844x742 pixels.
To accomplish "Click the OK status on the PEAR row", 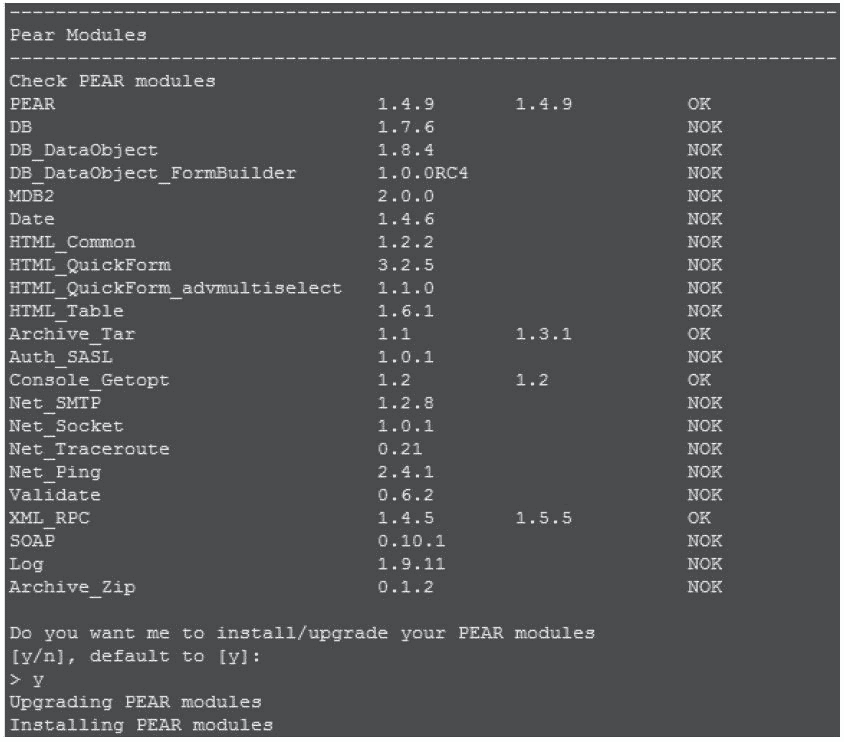I will (699, 104).
